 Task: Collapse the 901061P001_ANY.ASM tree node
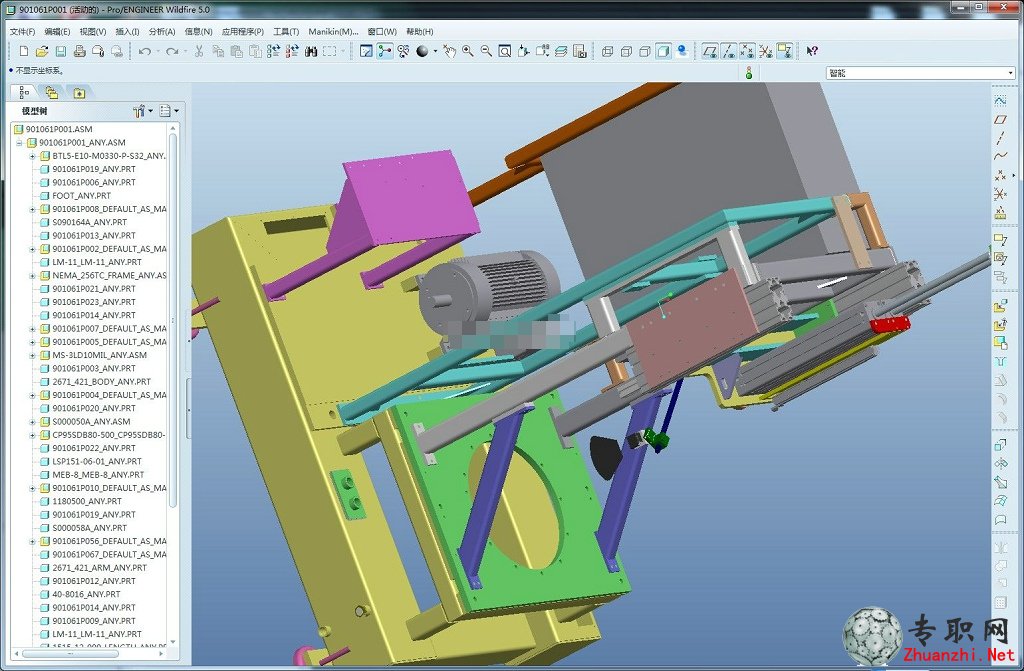tap(19, 142)
